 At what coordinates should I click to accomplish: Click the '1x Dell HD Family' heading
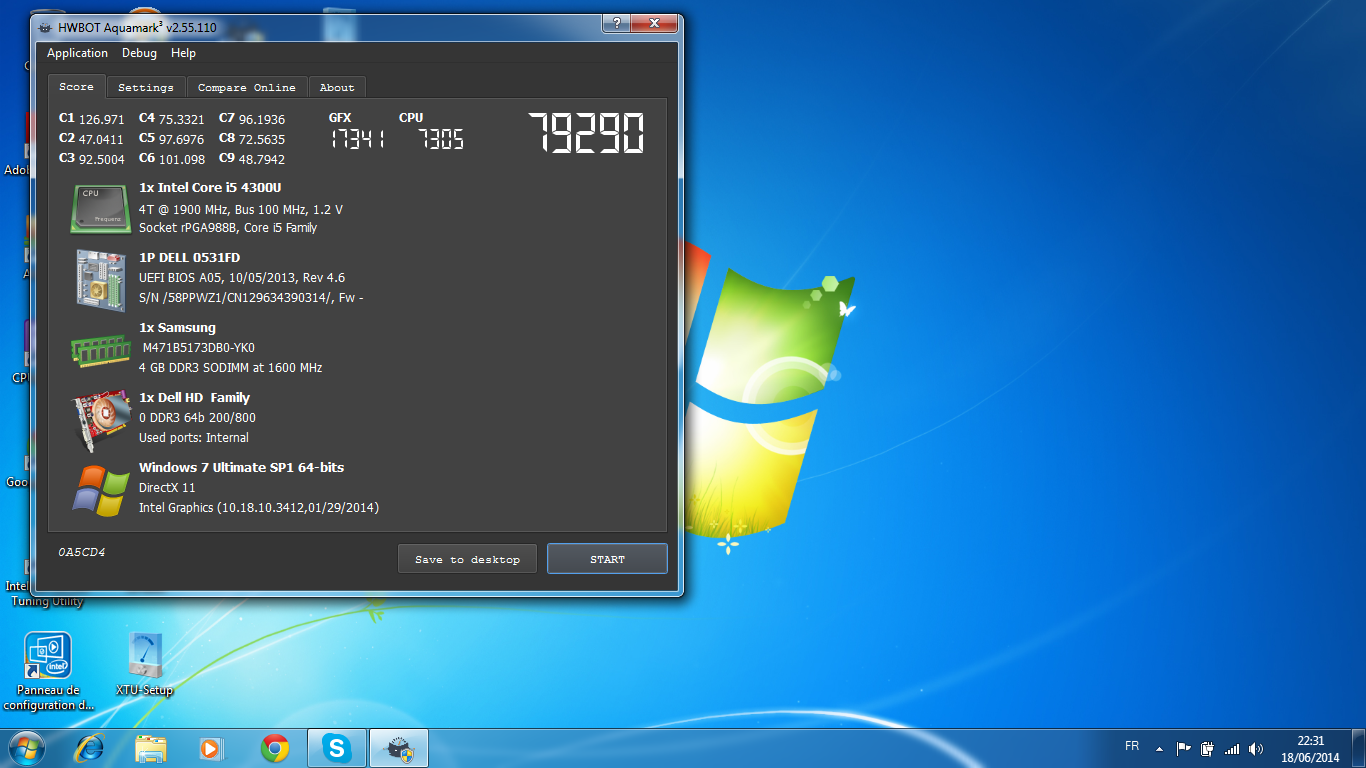[x=194, y=398]
